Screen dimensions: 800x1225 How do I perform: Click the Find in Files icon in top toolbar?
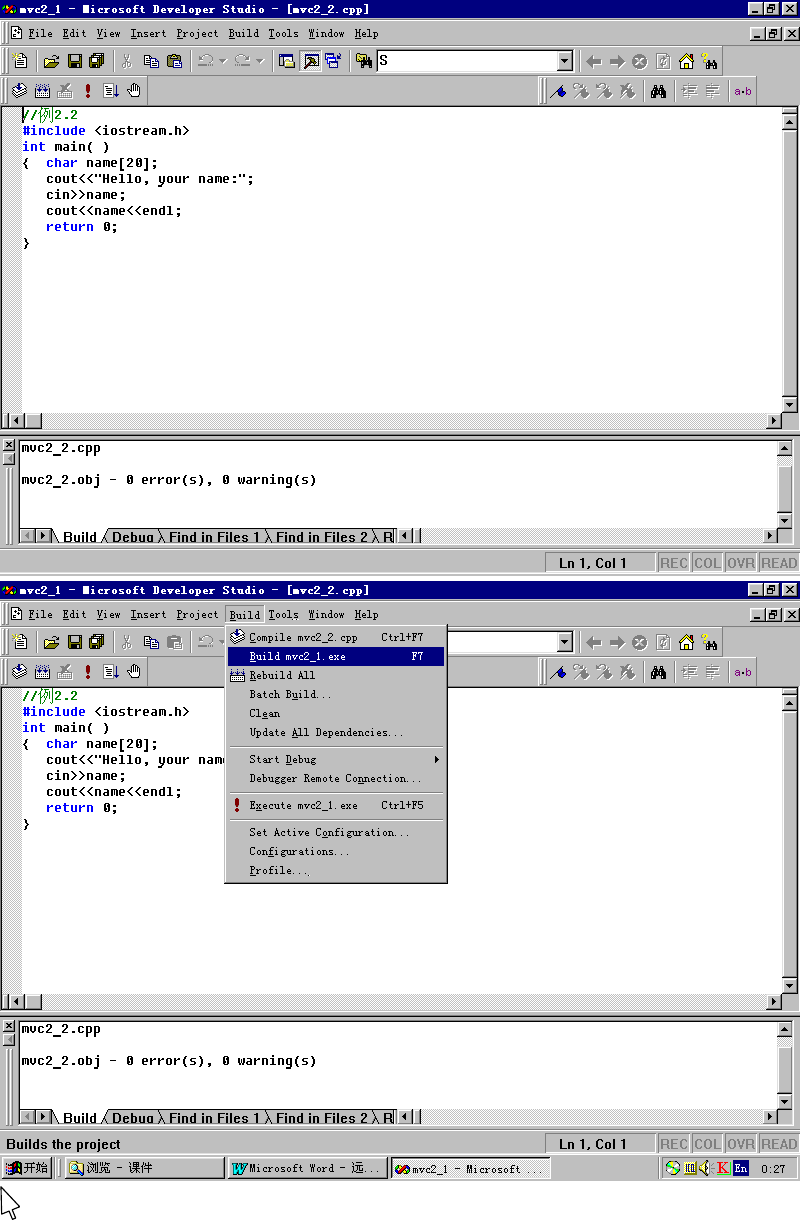click(364, 61)
